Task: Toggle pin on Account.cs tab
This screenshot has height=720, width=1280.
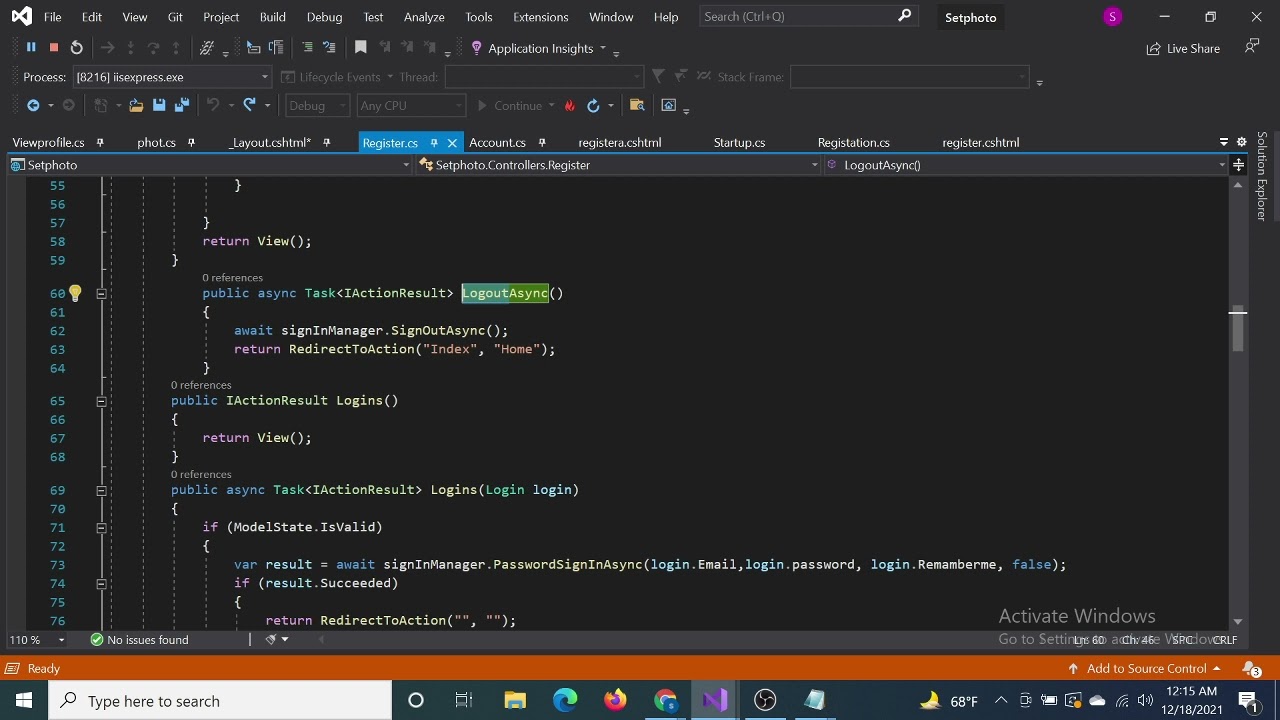Action: pyautogui.click(x=542, y=143)
